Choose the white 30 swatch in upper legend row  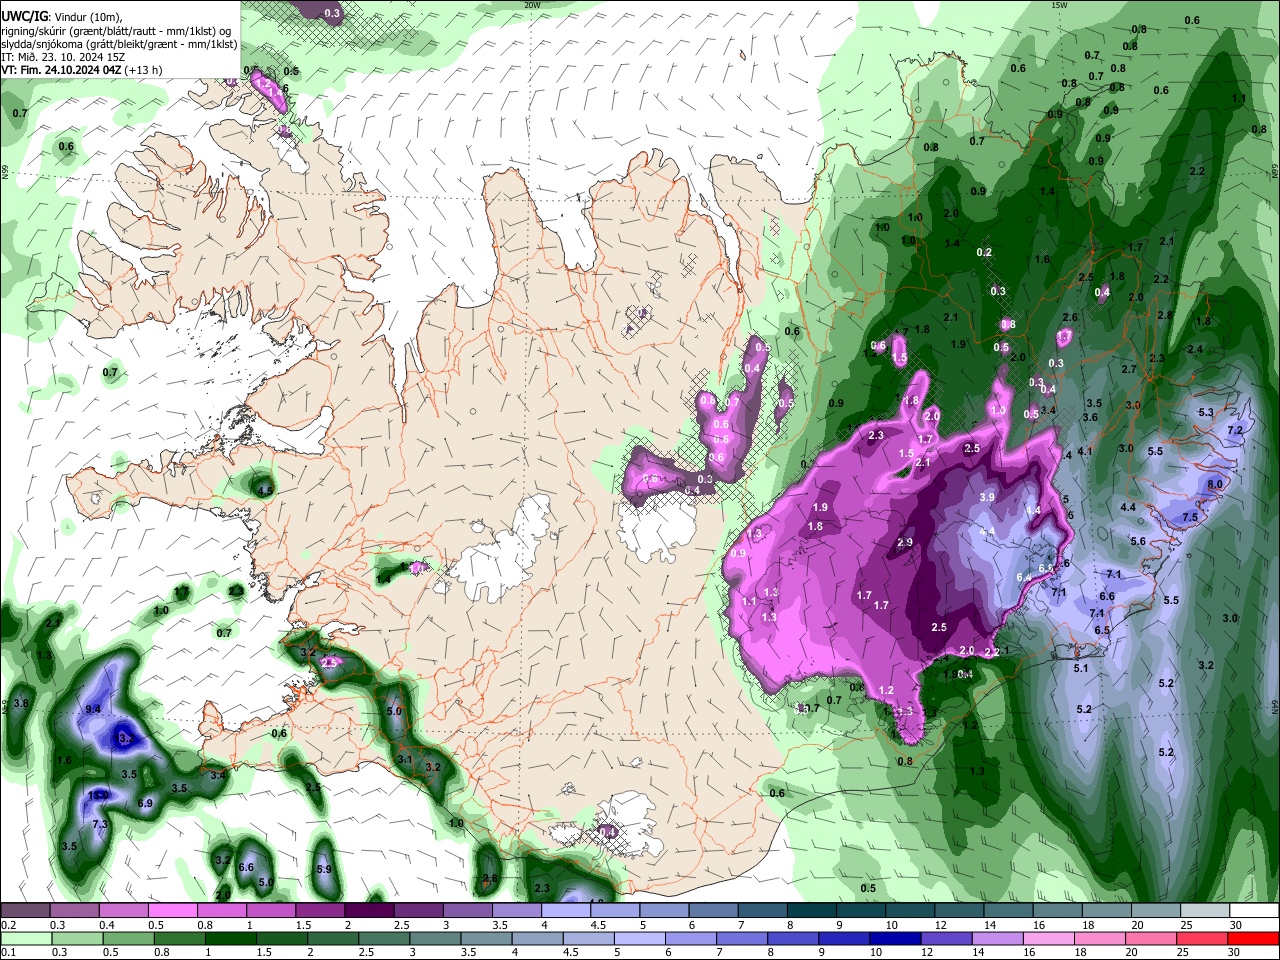pos(1255,911)
